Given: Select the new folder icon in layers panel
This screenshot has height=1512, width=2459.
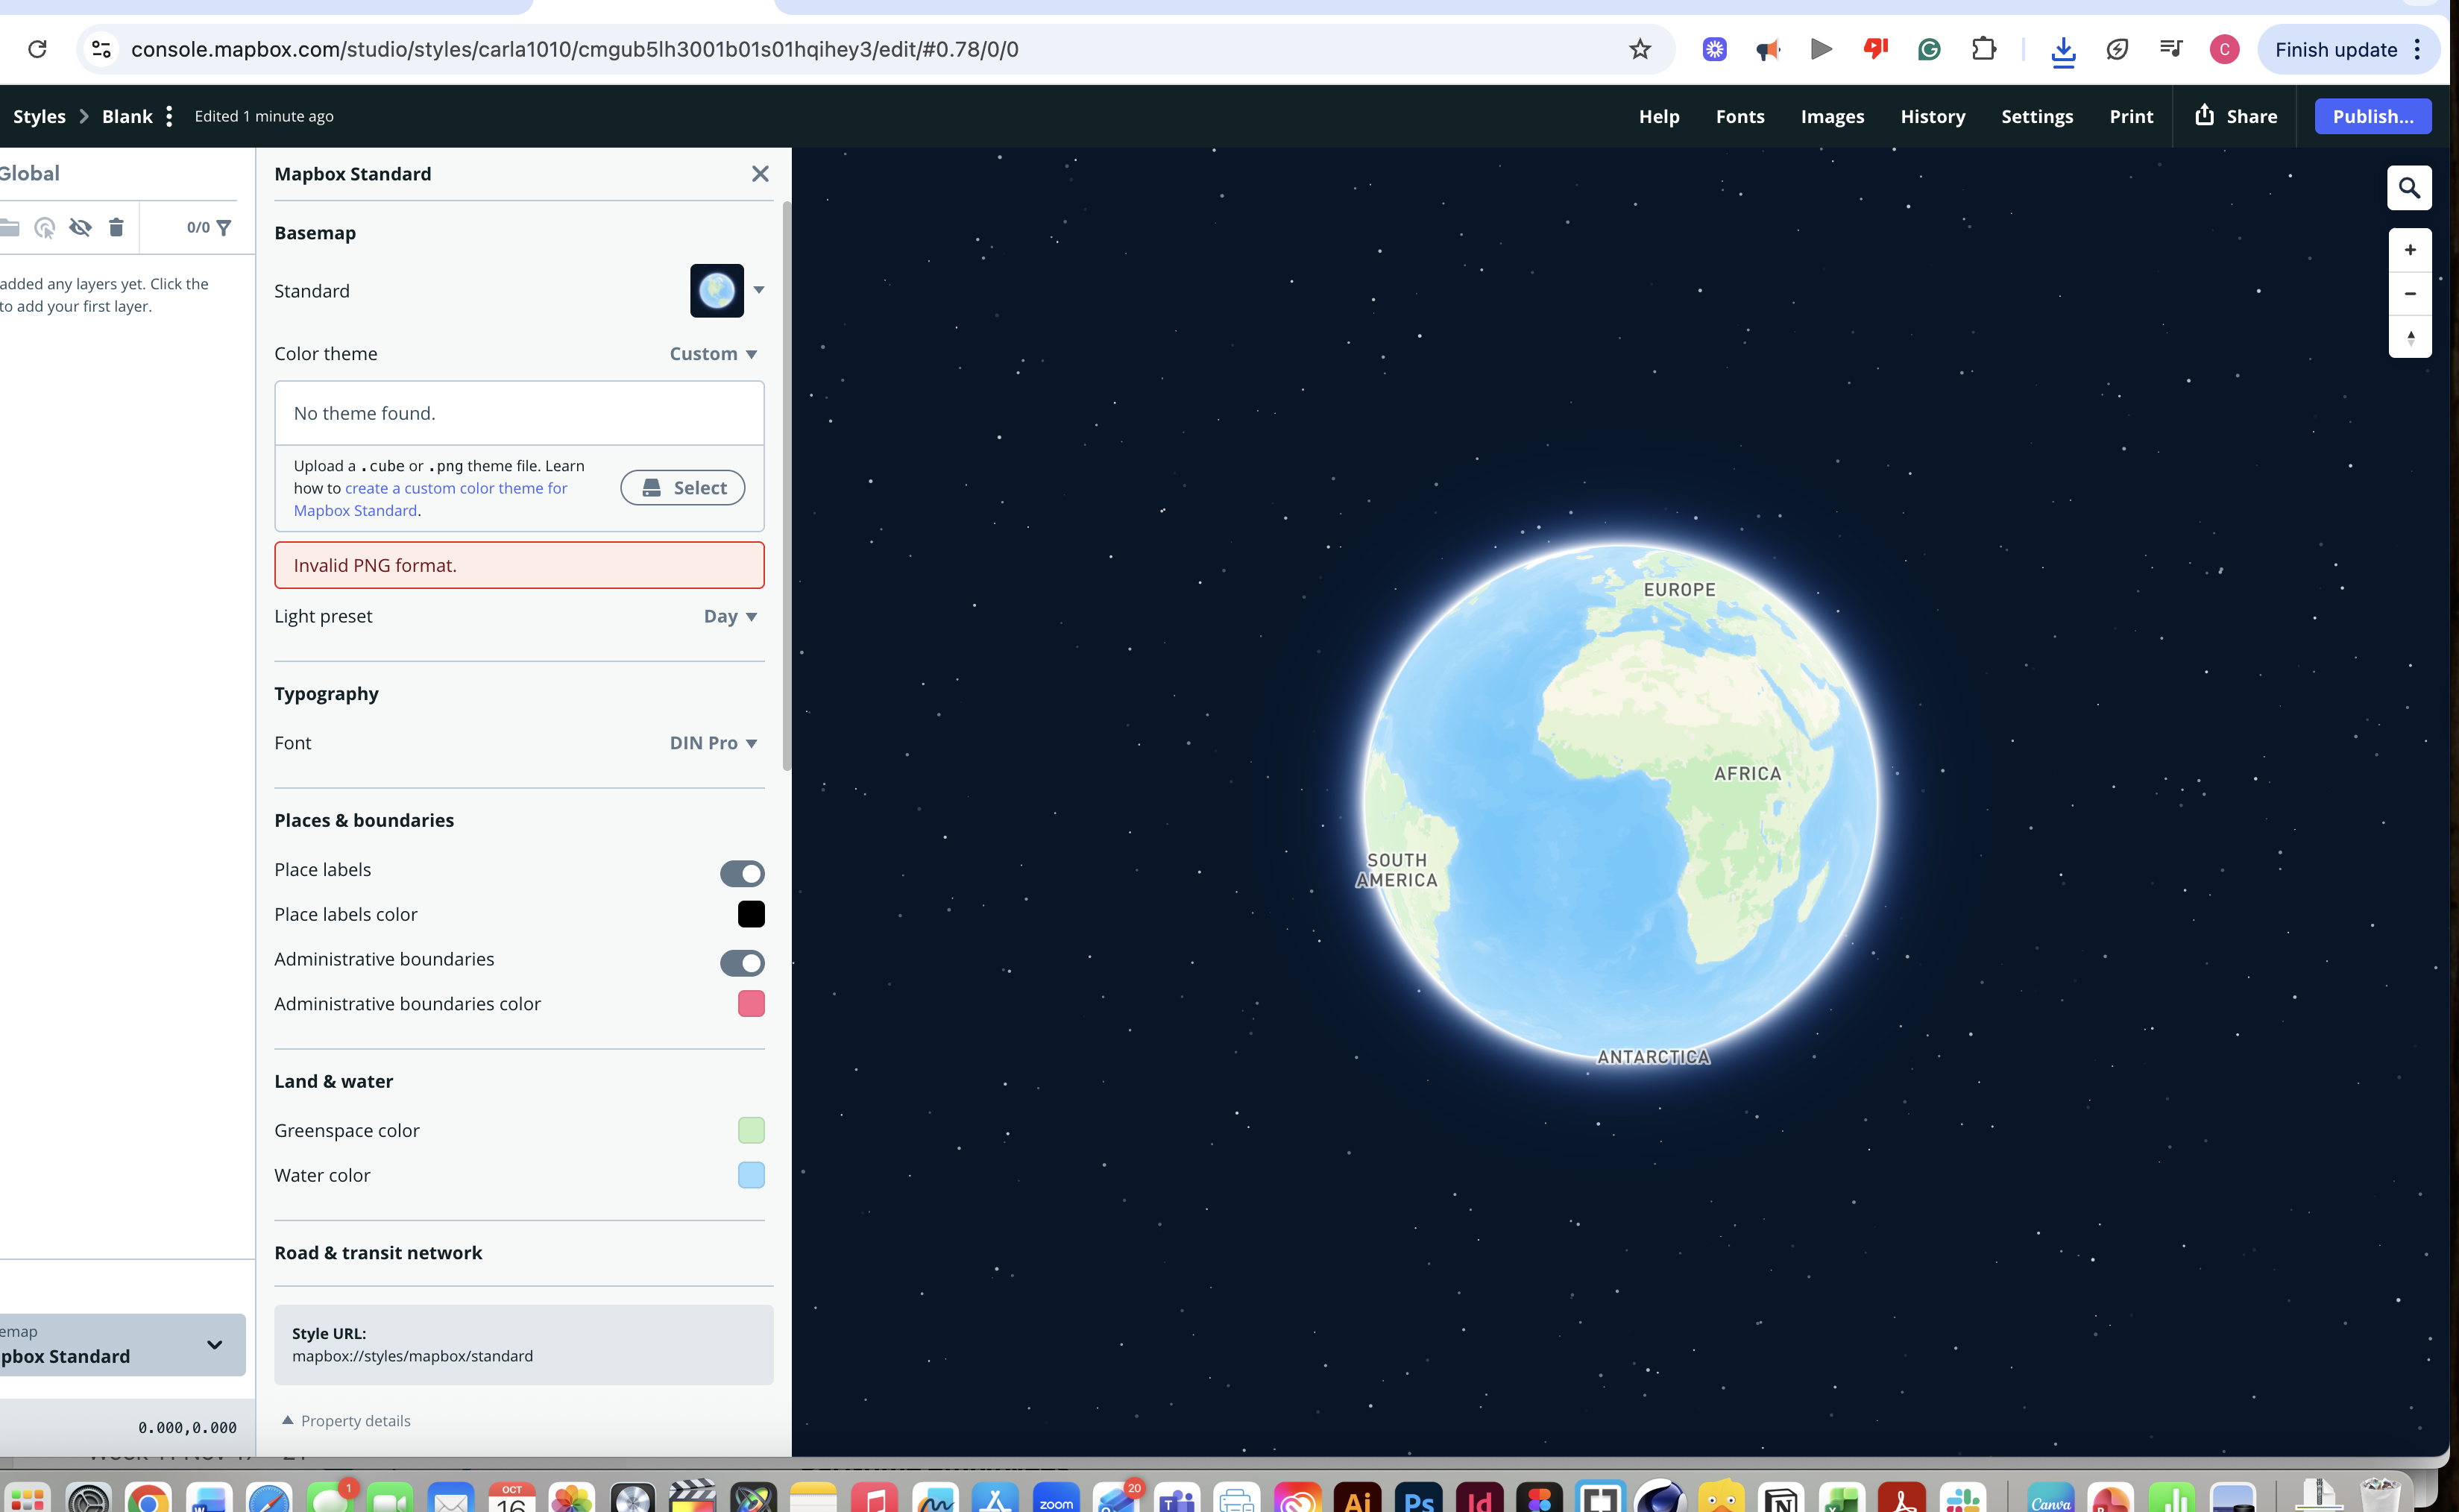Looking at the screenshot, I should [11, 227].
